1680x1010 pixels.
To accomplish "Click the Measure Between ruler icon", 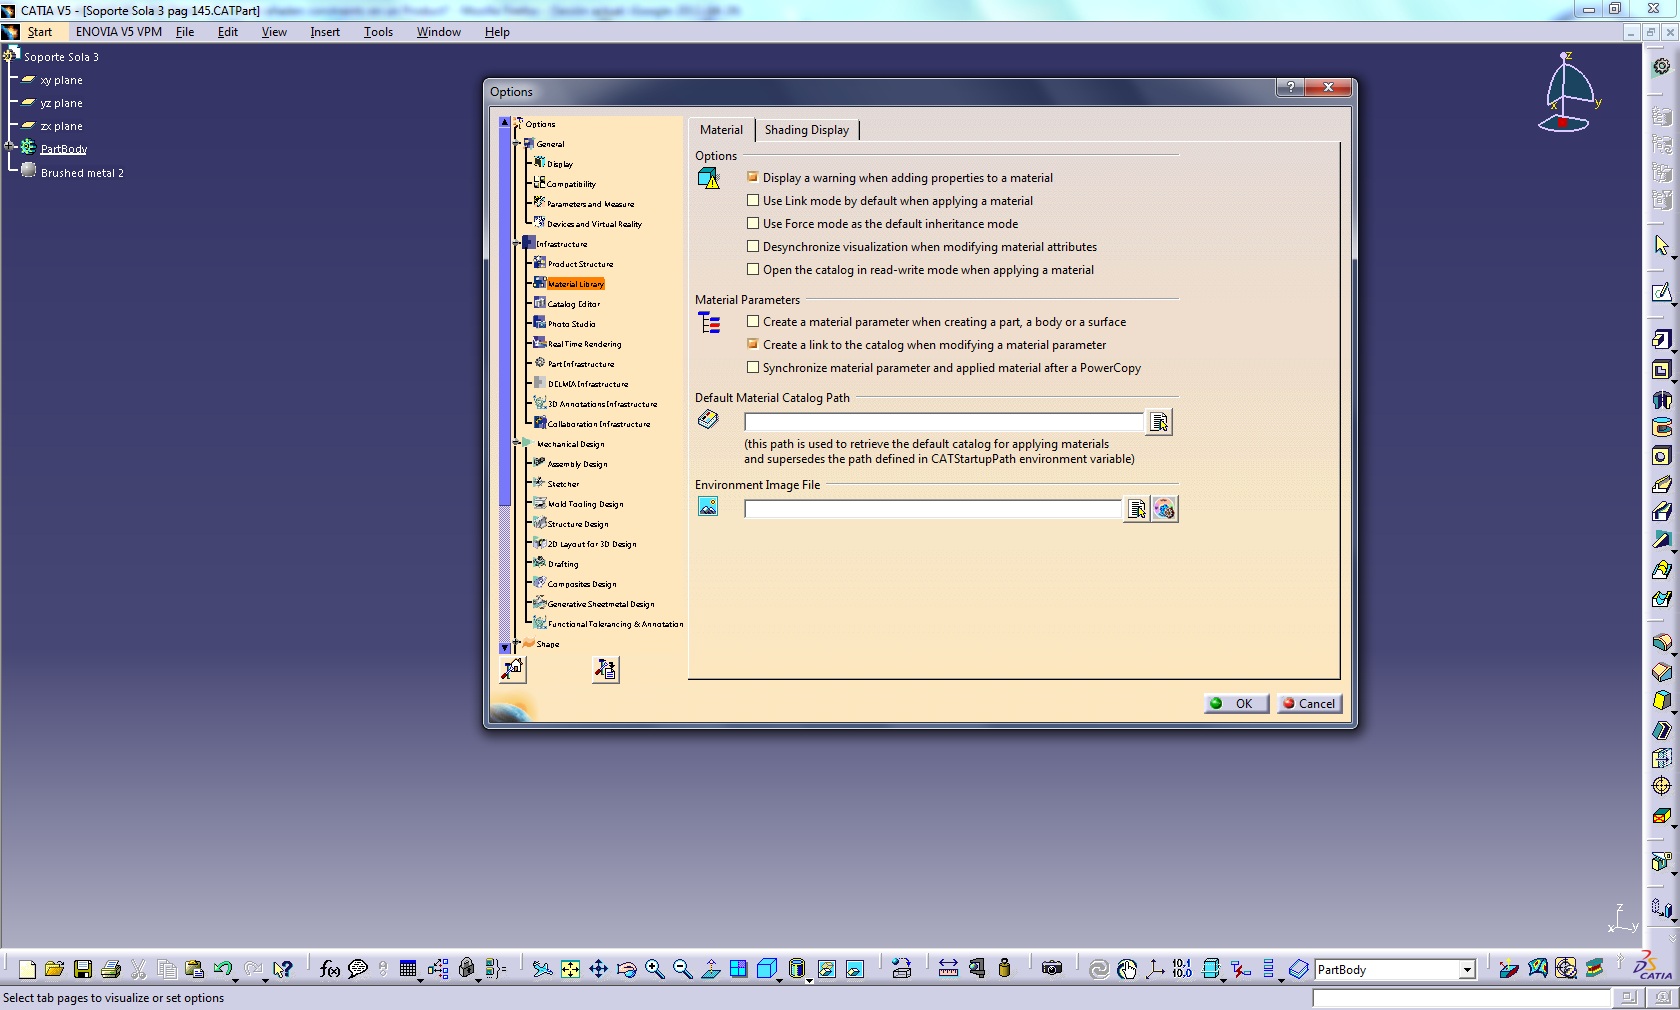I will pos(948,969).
